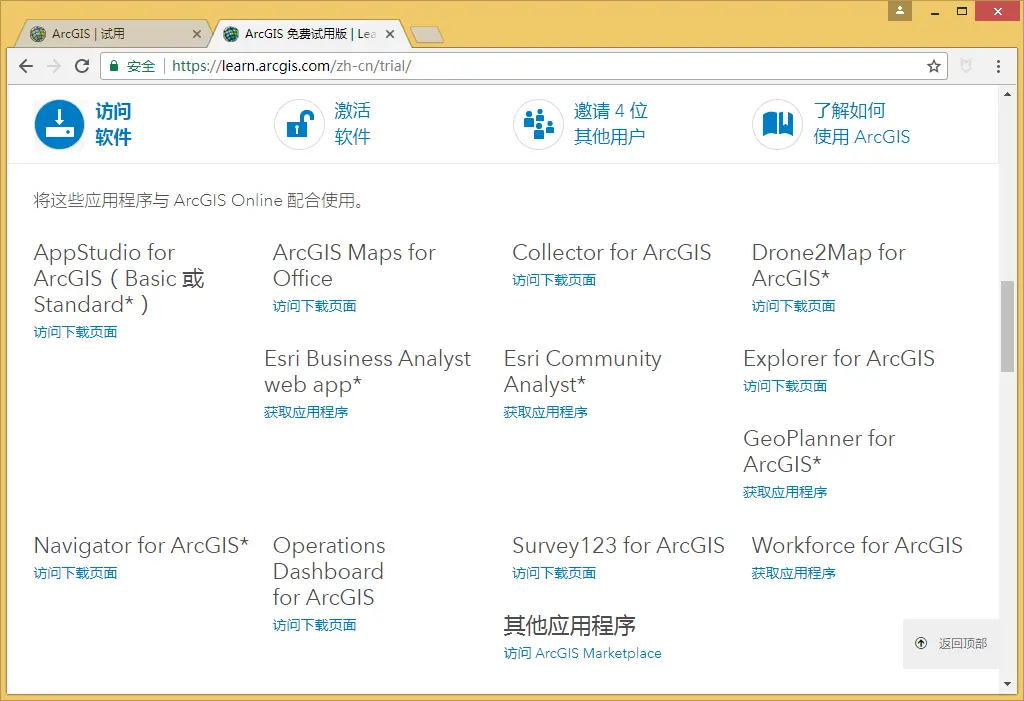
Task: Click the open book learn icon
Action: click(x=777, y=124)
